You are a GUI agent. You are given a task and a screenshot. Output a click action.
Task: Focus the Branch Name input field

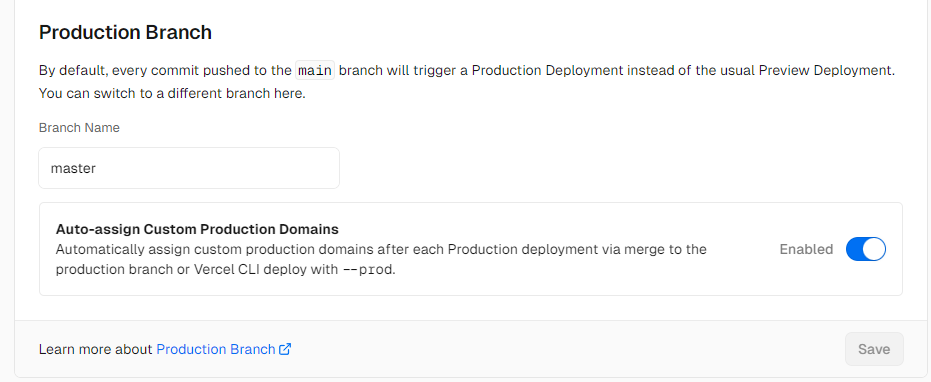tap(189, 168)
